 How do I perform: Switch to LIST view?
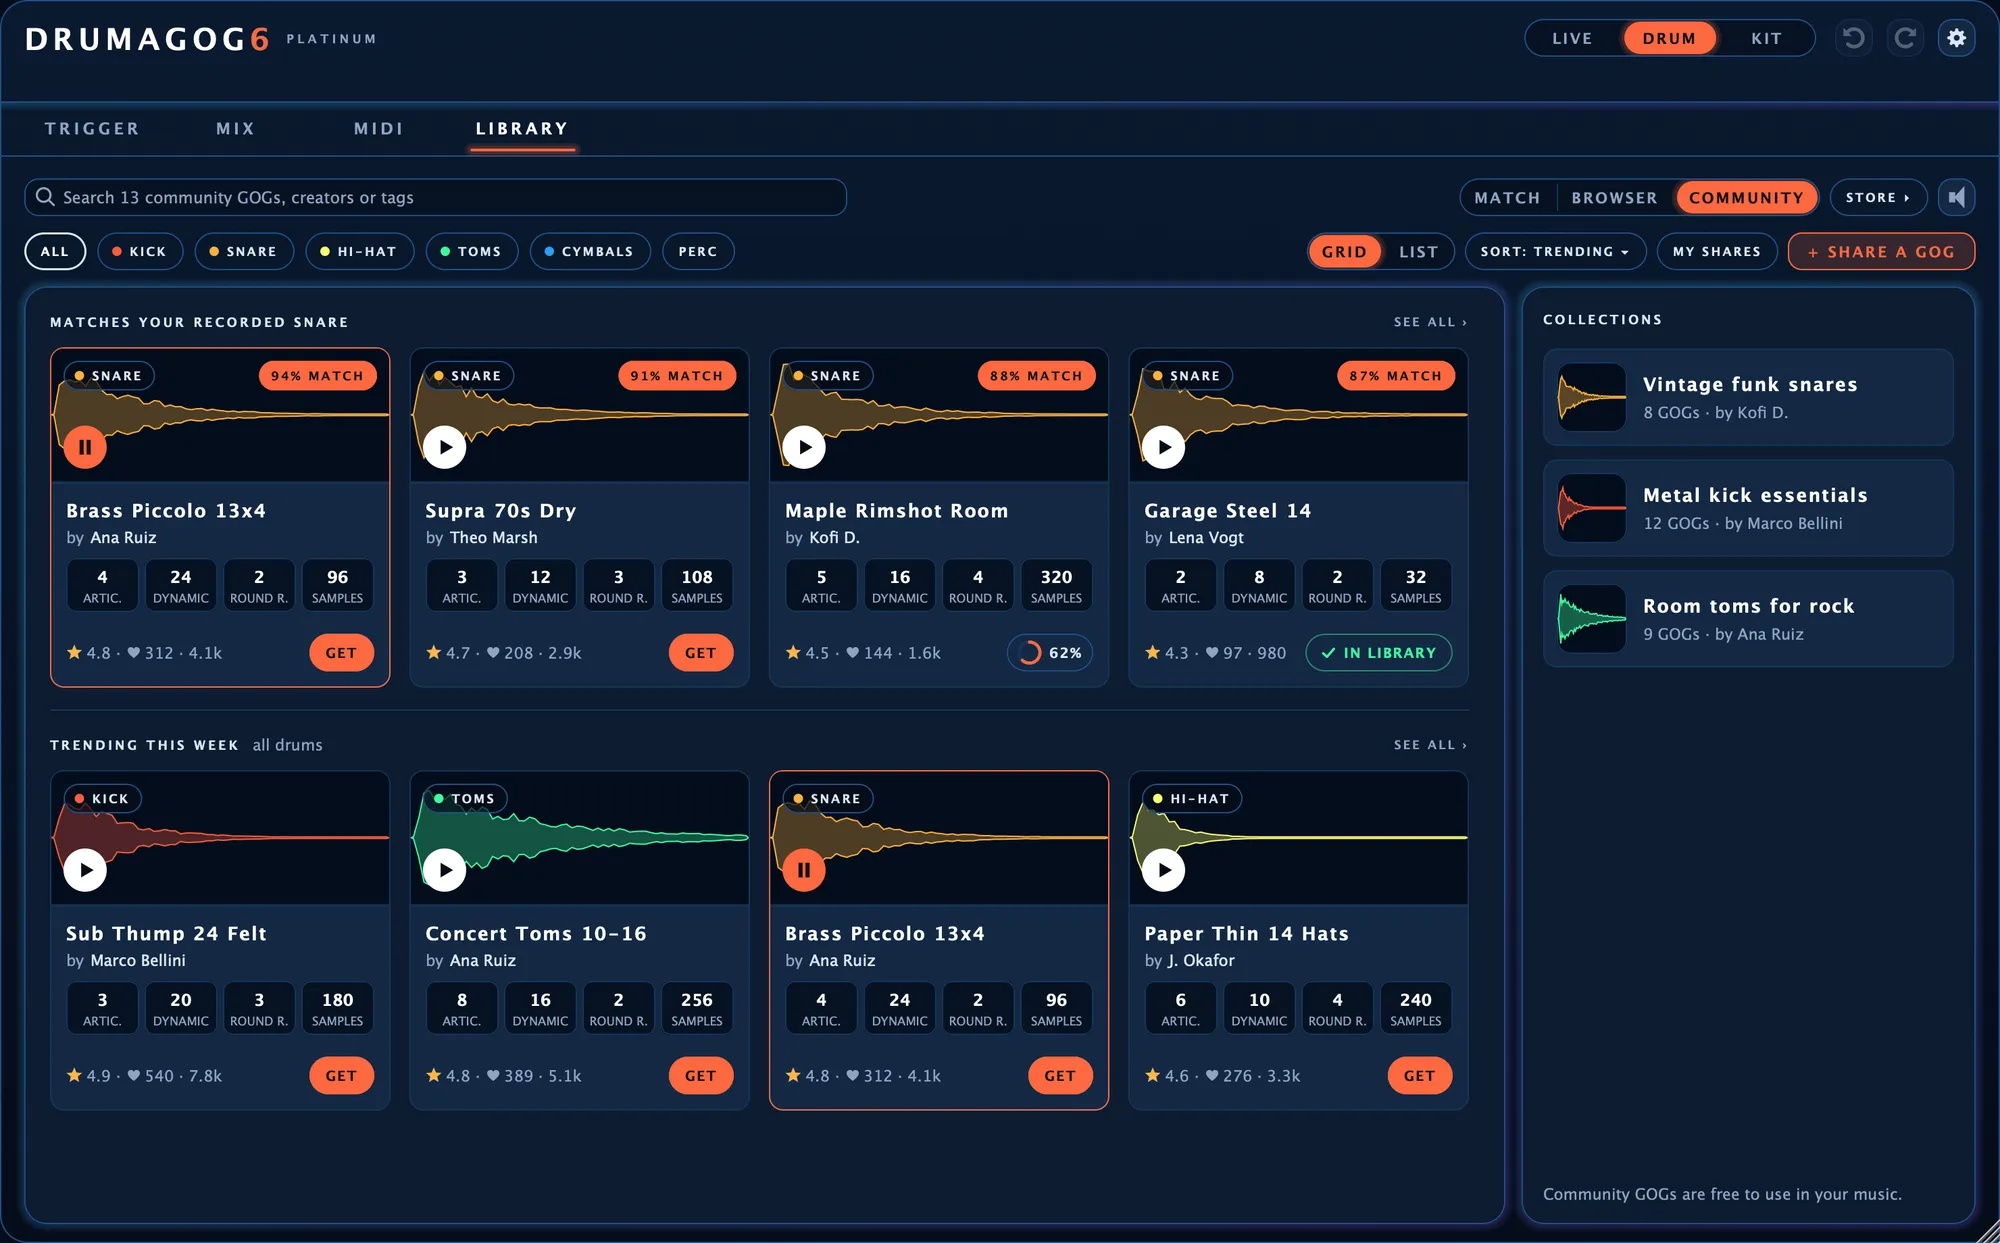1418,251
